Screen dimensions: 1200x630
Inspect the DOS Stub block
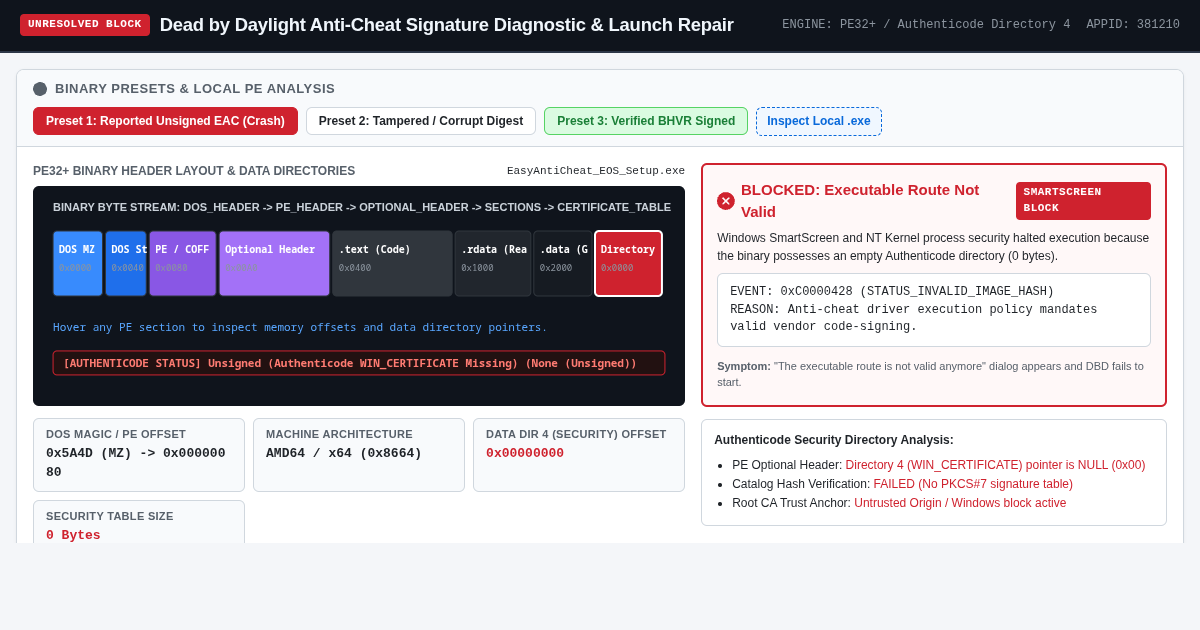(x=126, y=263)
